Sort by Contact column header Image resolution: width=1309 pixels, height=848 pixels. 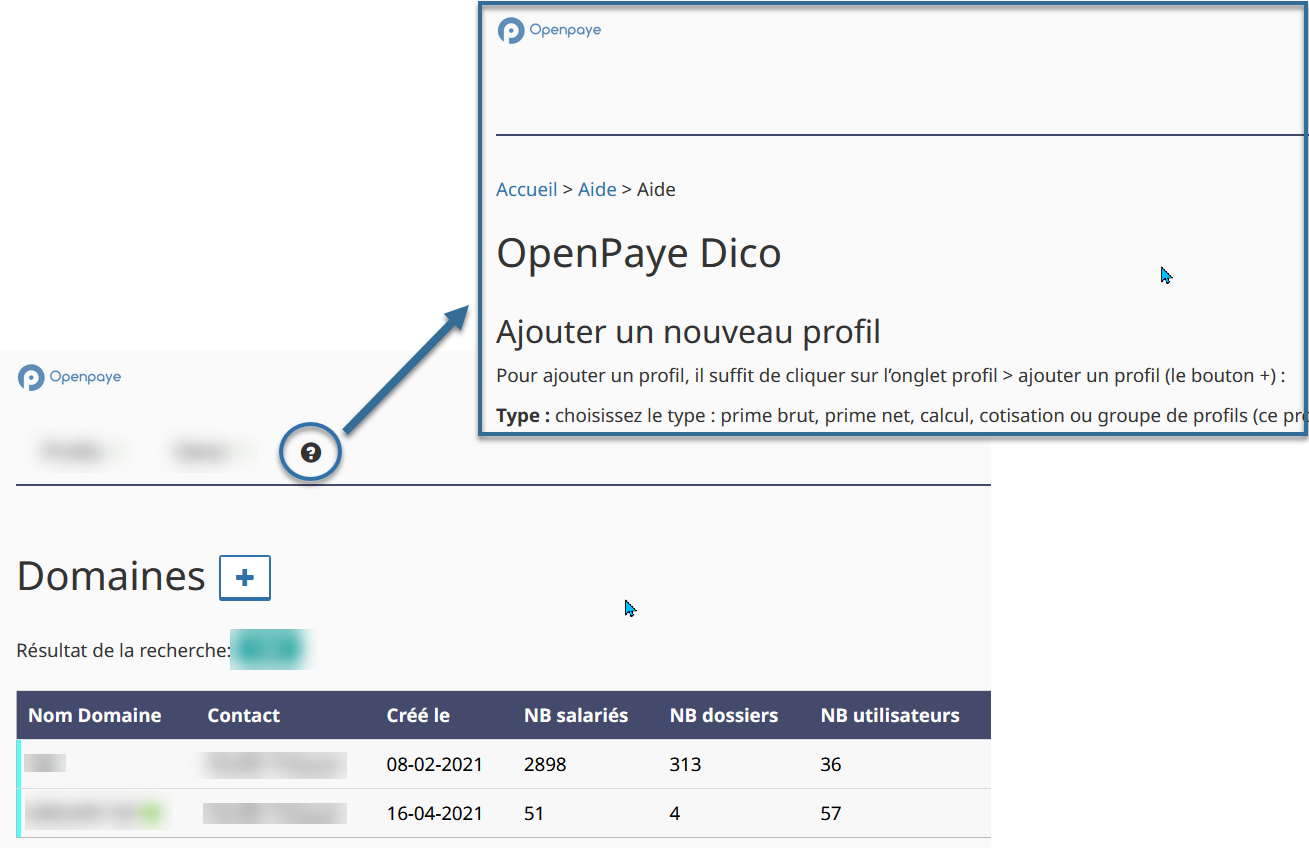coord(244,715)
